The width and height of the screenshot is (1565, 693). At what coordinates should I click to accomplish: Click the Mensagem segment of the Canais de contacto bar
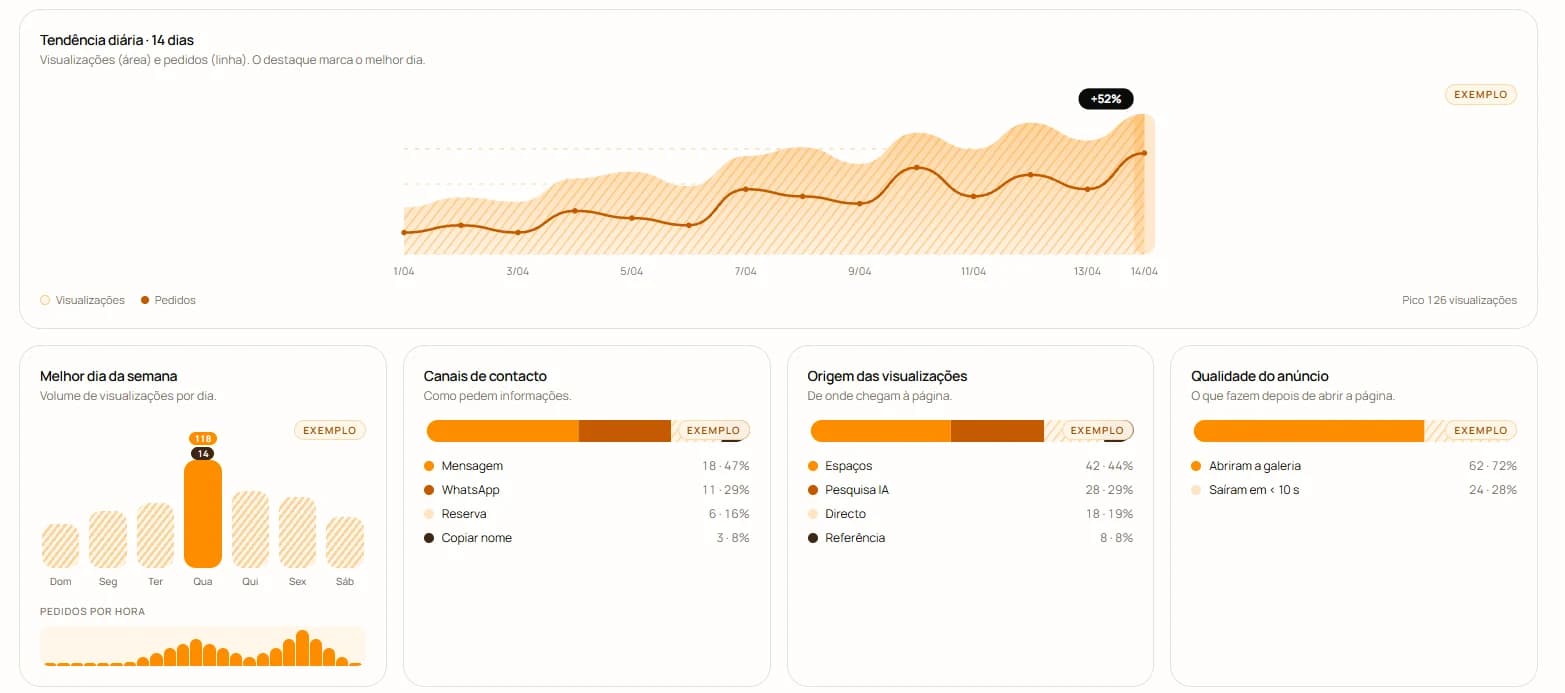tap(502, 431)
